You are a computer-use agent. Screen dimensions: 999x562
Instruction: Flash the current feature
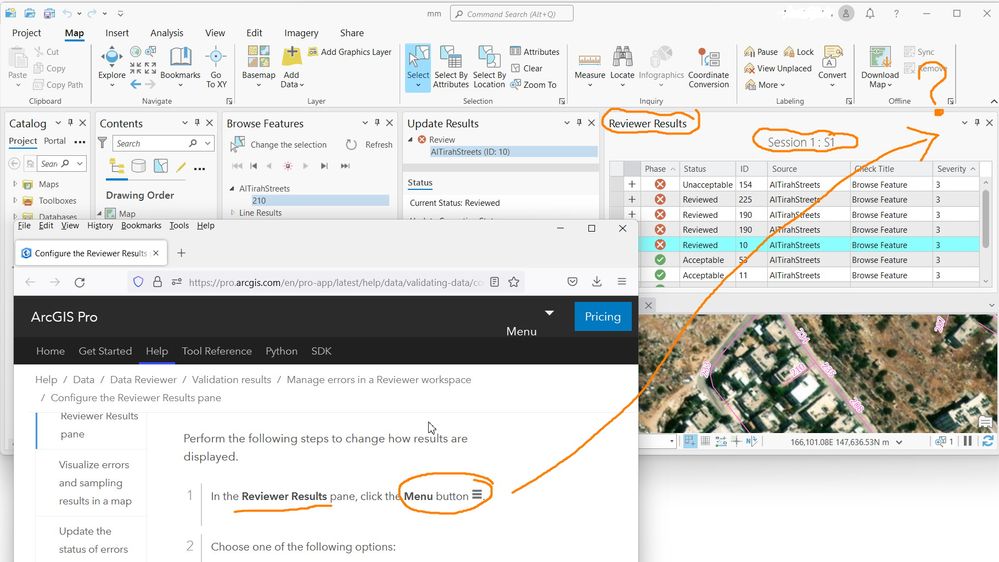(288, 166)
